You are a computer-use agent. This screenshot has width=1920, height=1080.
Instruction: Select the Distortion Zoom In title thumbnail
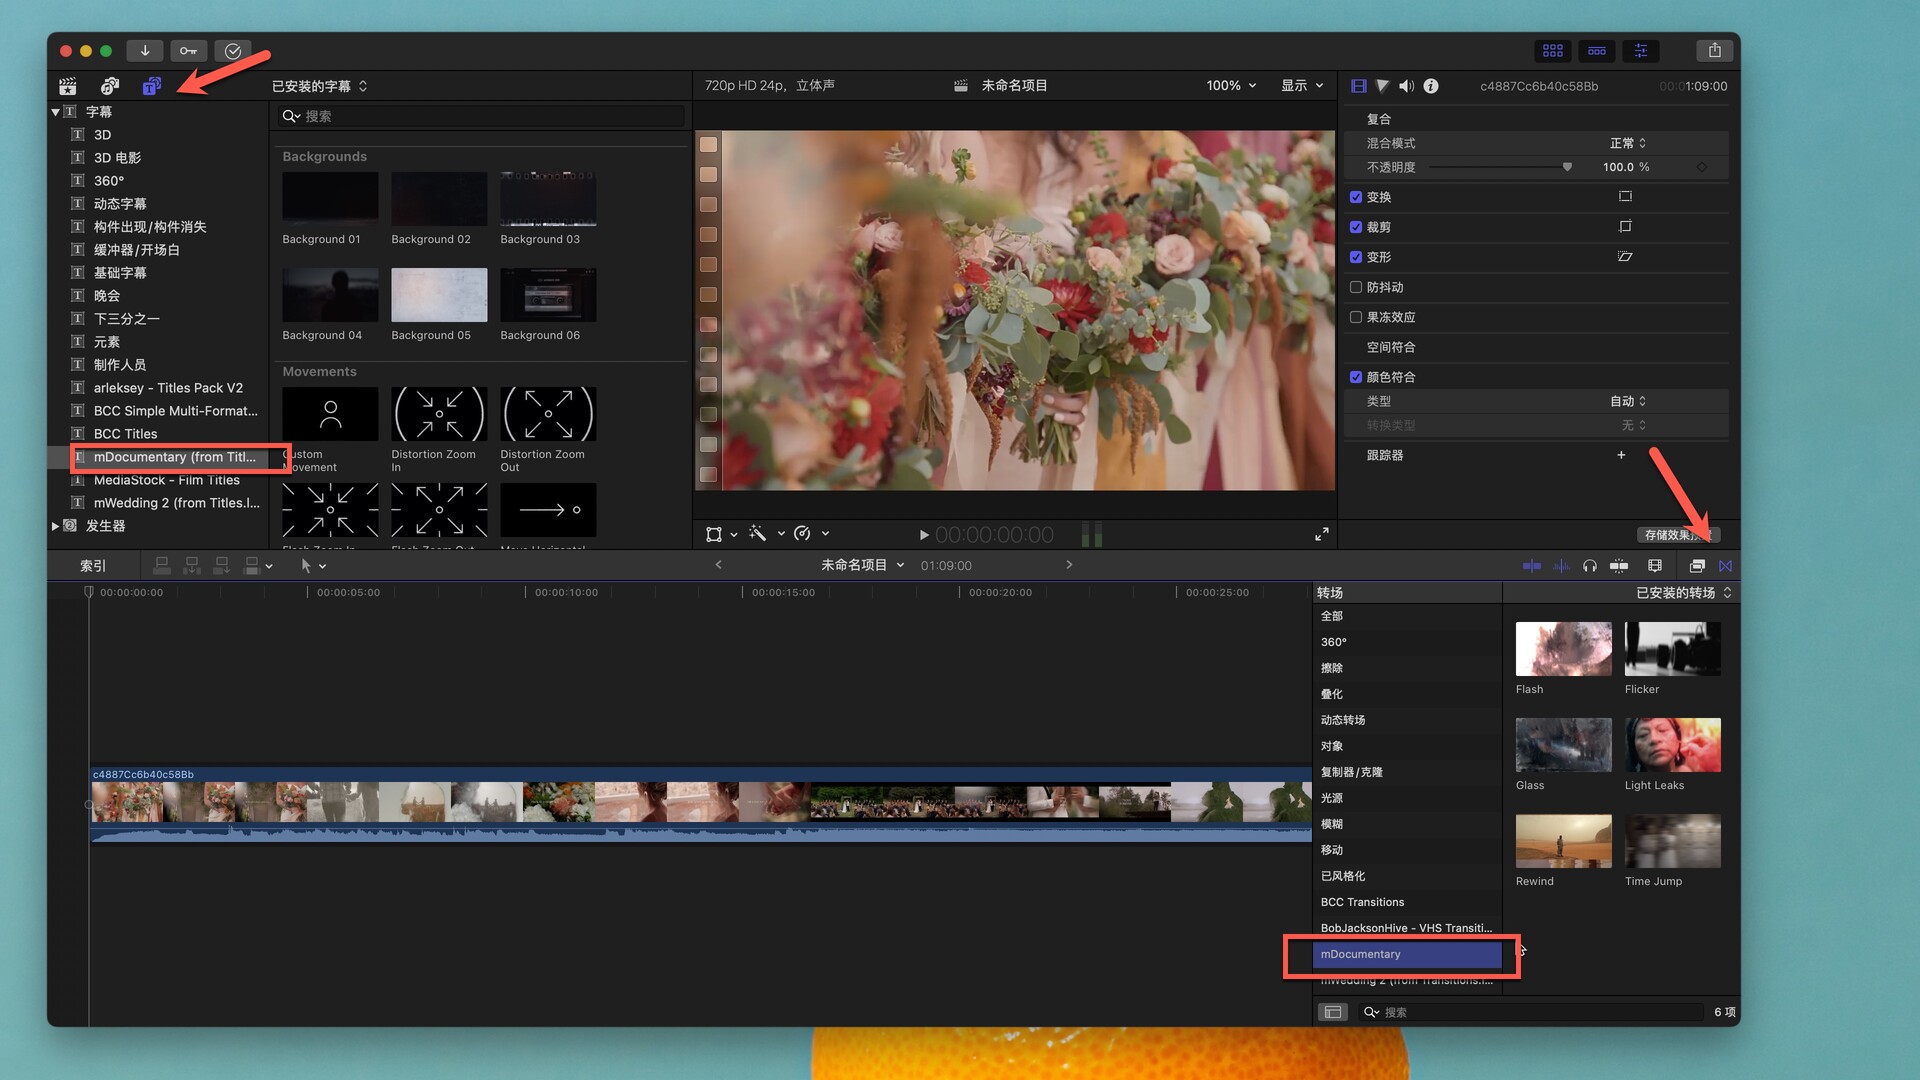click(x=439, y=414)
